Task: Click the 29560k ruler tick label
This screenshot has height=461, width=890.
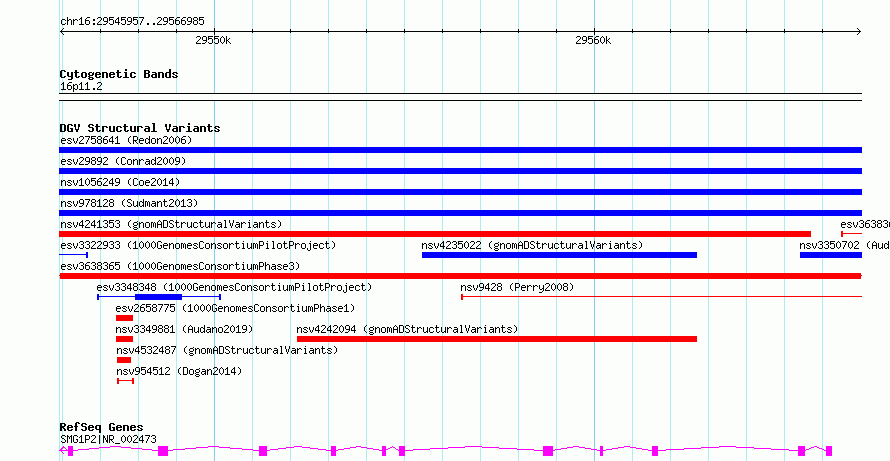Action: [x=594, y=40]
